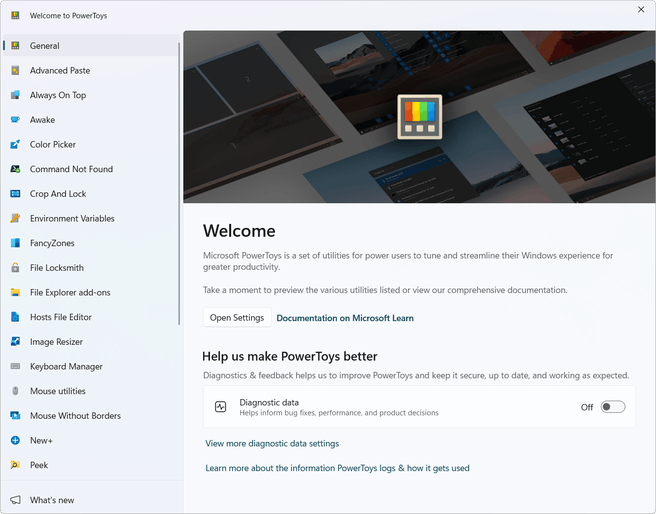Image resolution: width=656 pixels, height=514 pixels.
Task: Click the Hosts File Editor icon
Action: pos(15,317)
